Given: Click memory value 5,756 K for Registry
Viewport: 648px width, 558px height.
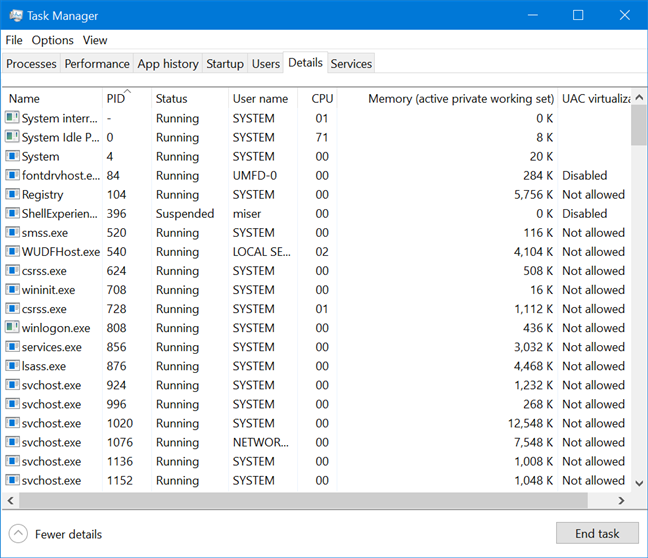Looking at the screenshot, I should coord(533,195).
